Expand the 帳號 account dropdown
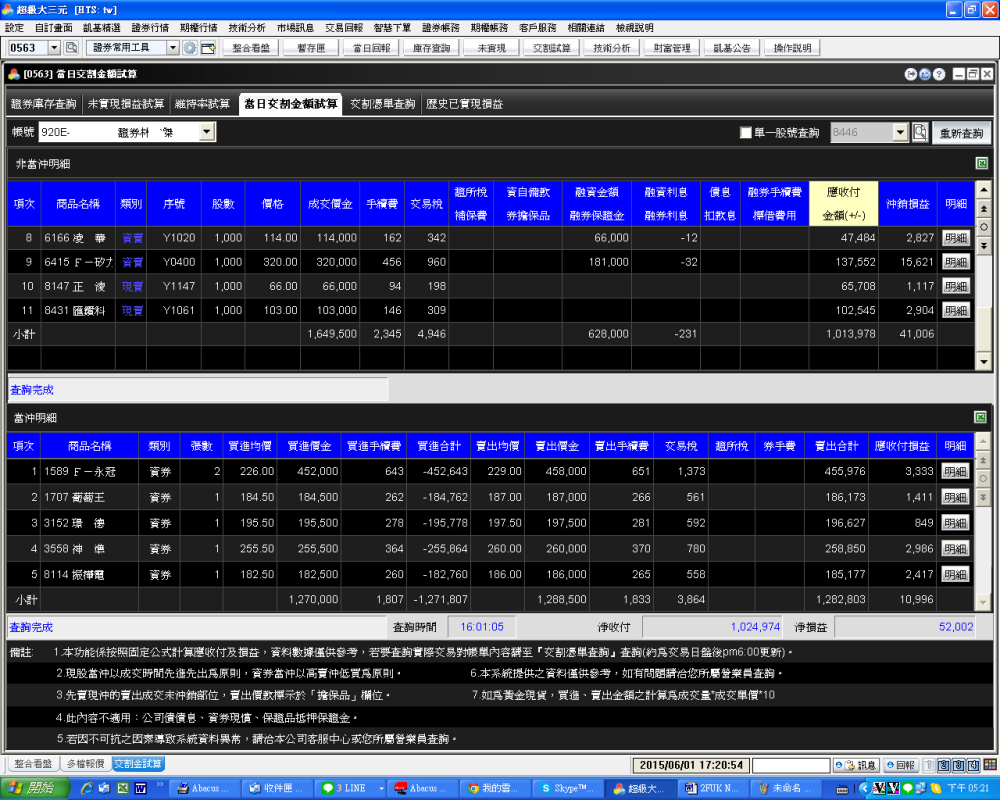1000x800 pixels. [x=207, y=132]
